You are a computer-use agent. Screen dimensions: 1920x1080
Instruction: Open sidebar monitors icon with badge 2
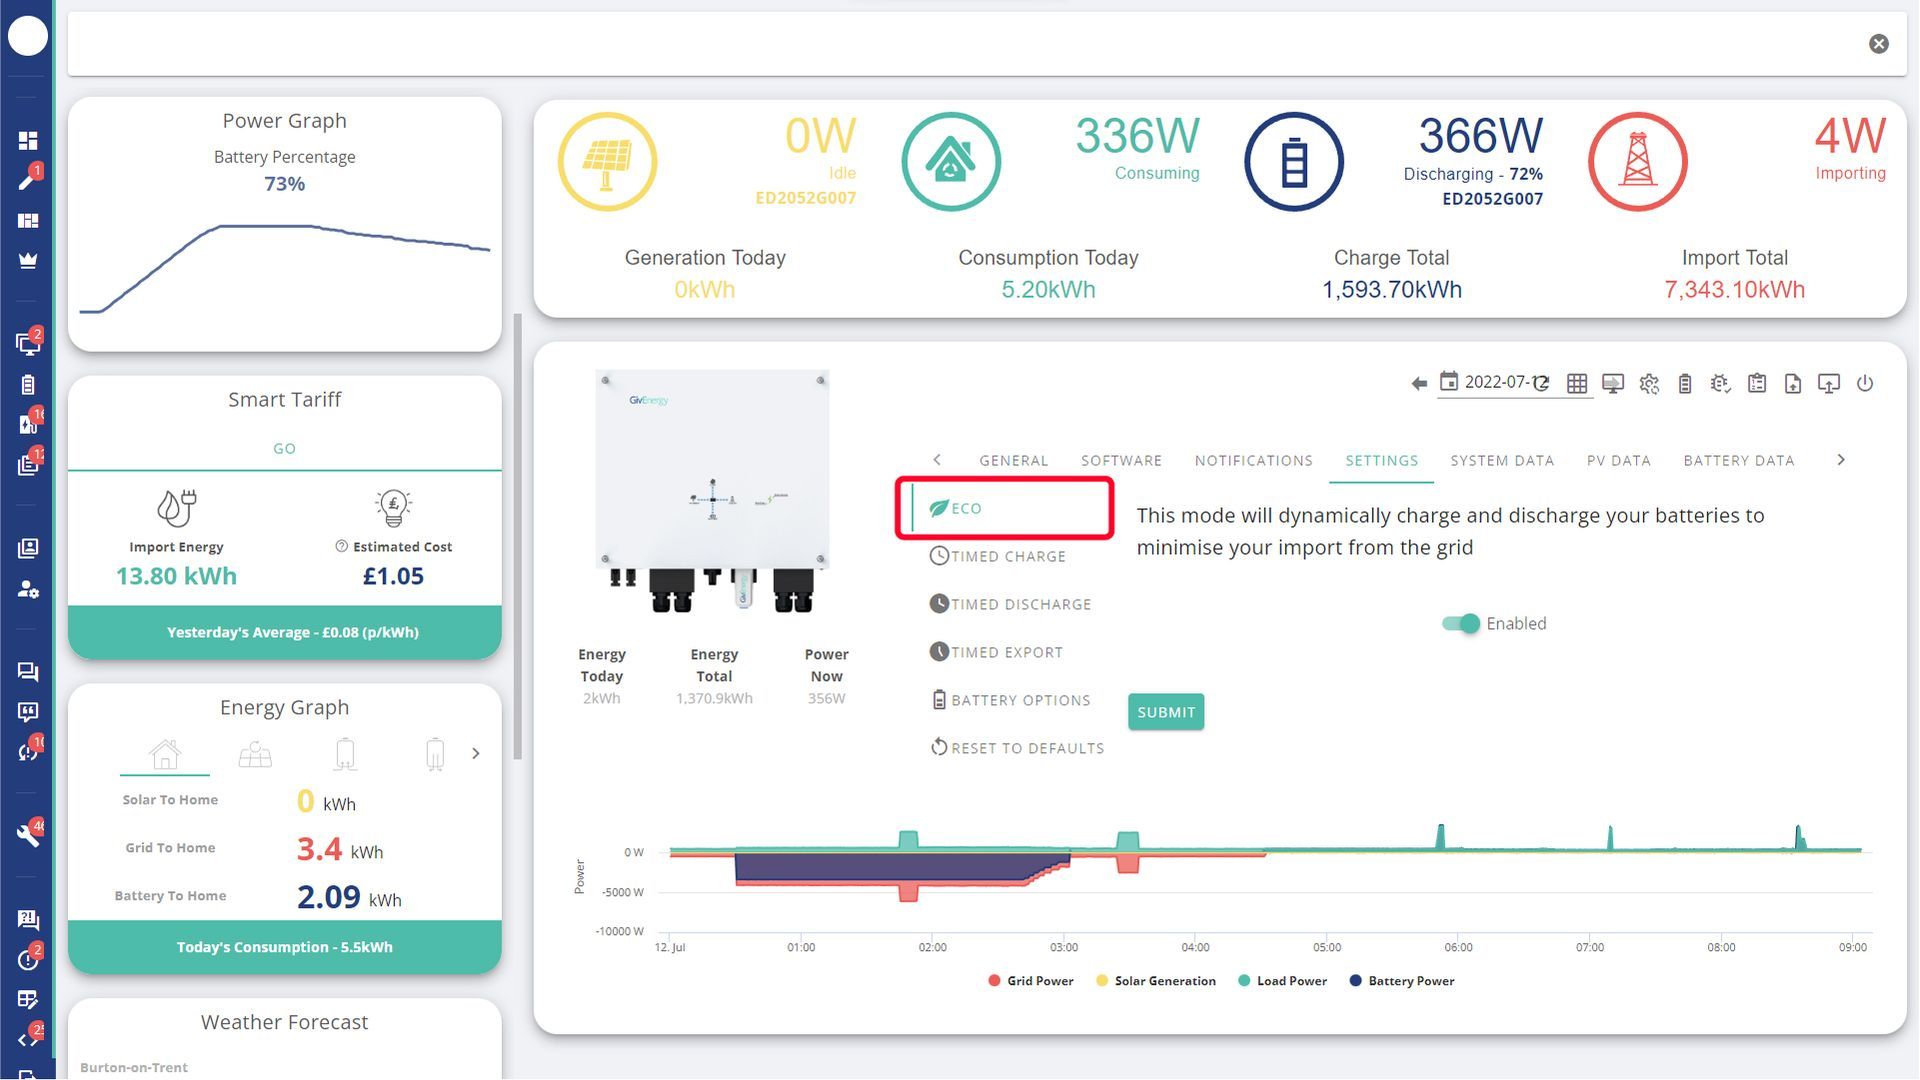[28, 344]
